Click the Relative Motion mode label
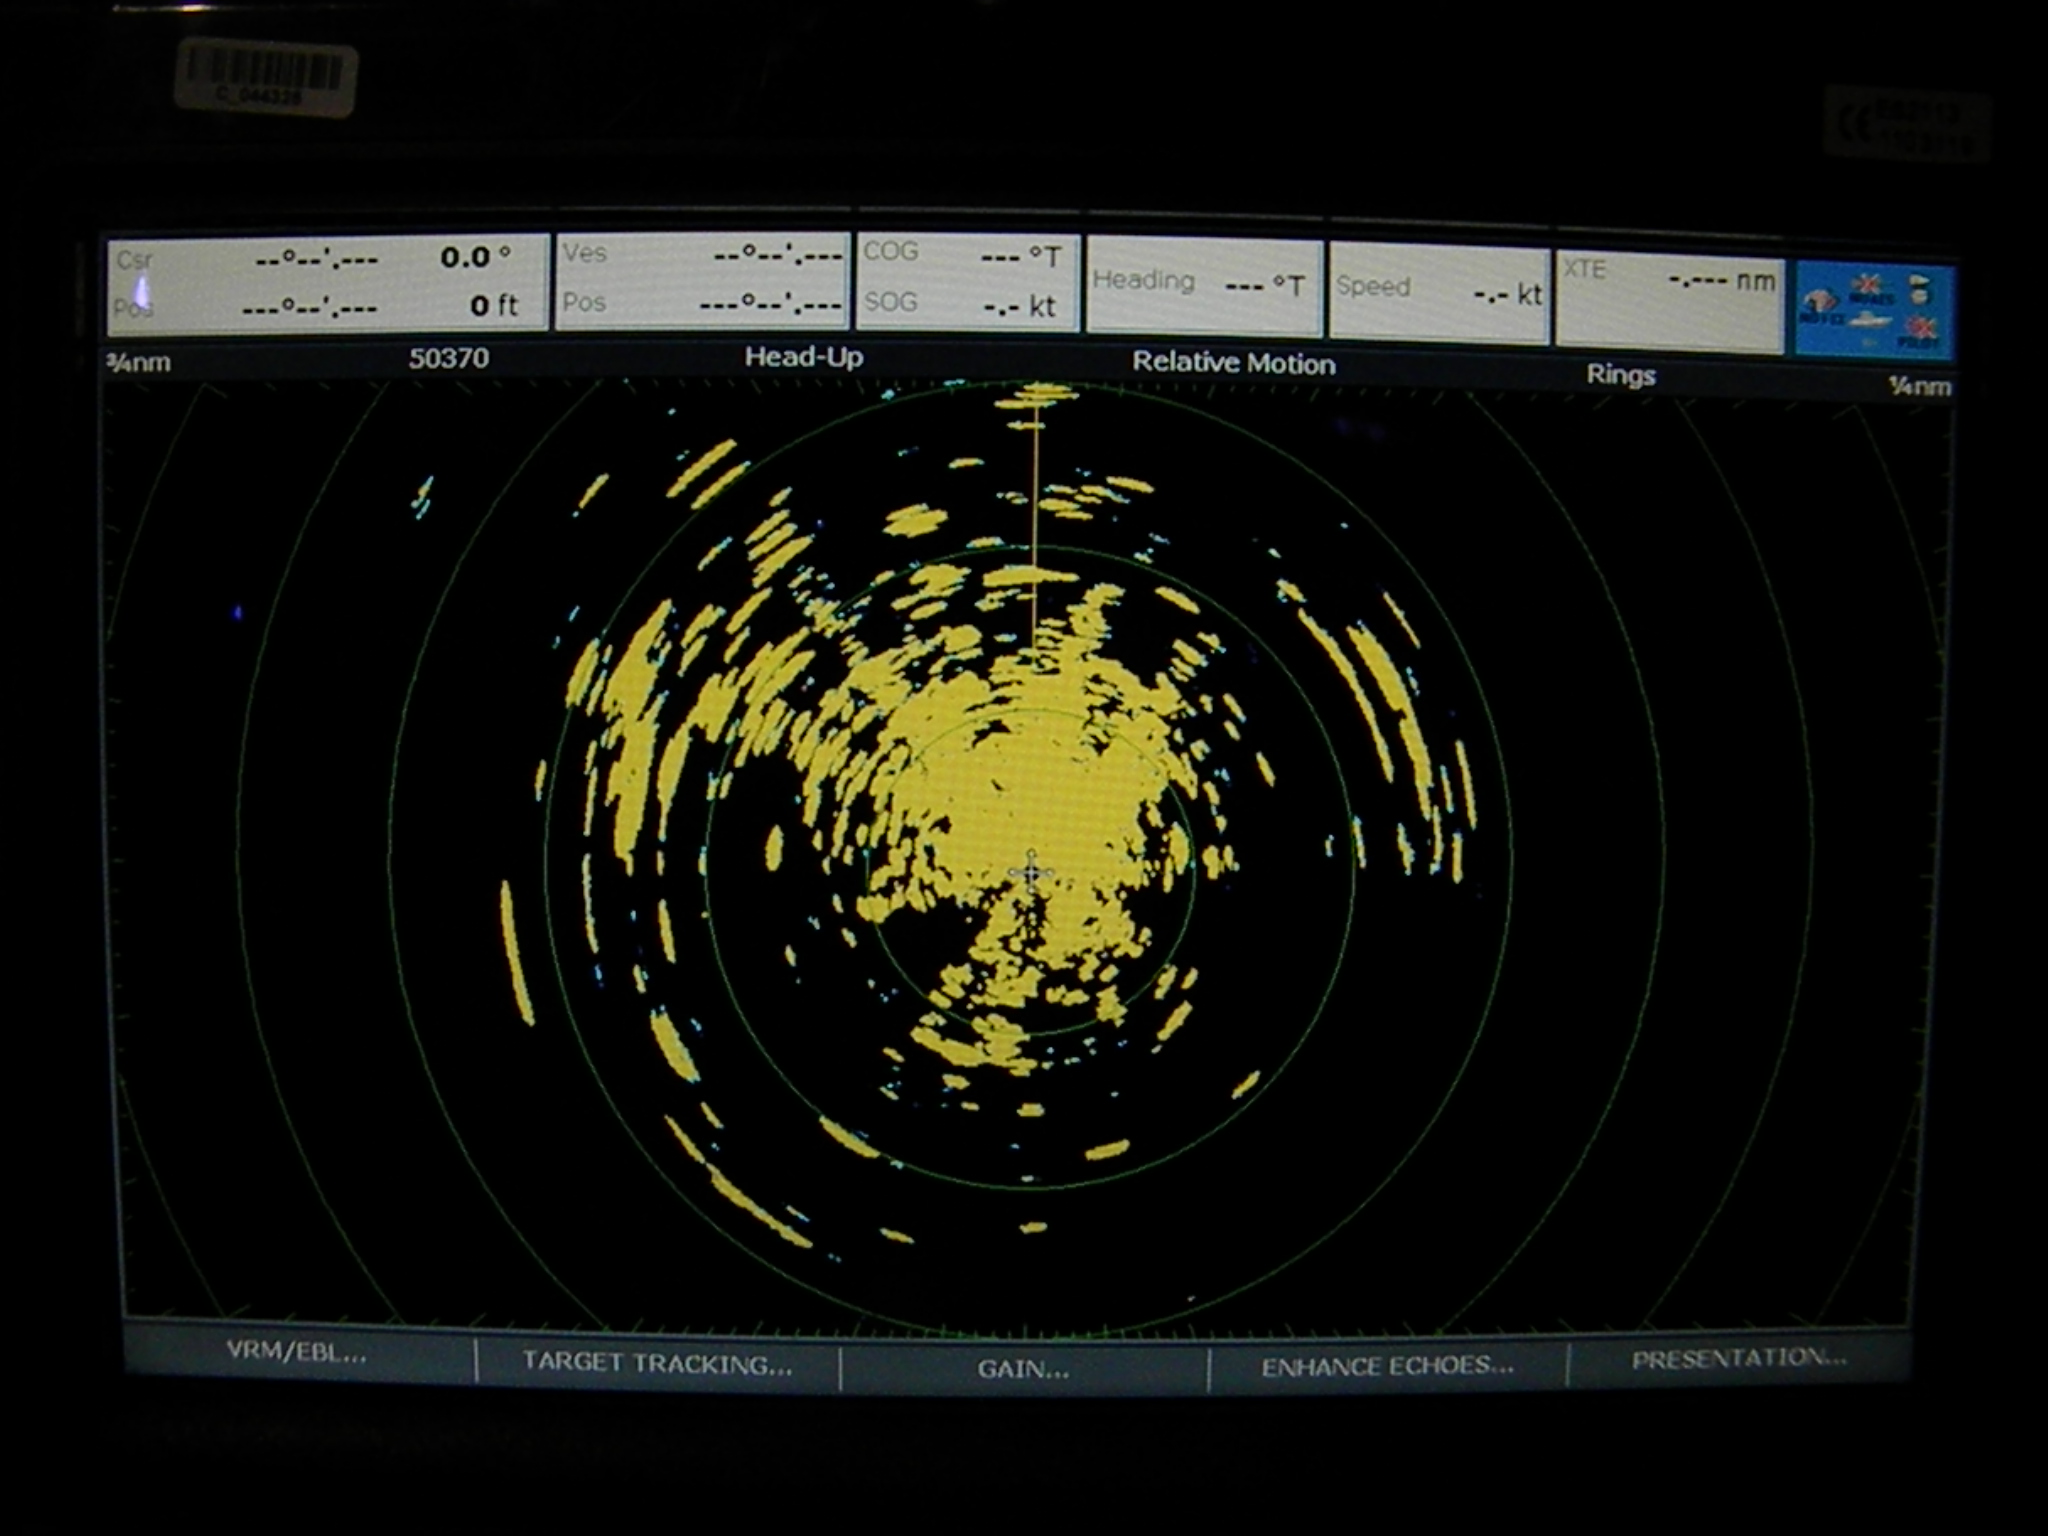 1233,363
